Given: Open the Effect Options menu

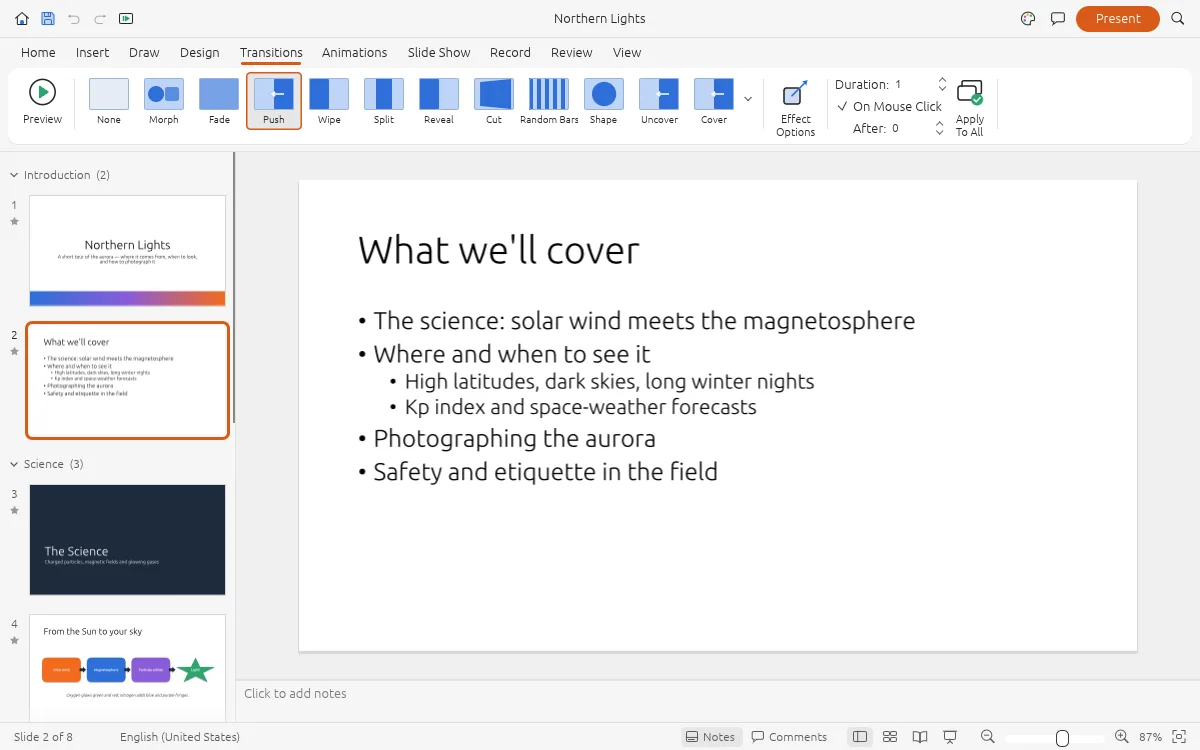Looking at the screenshot, I should (796, 108).
